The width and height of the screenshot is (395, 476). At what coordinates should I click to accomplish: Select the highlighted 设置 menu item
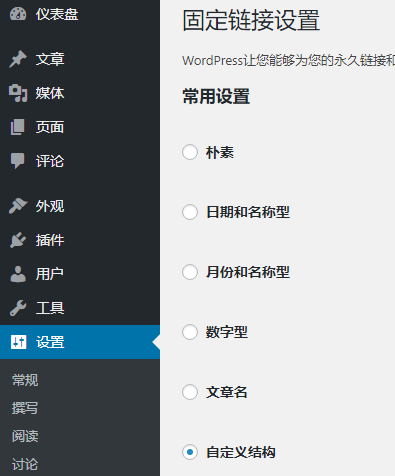80,342
